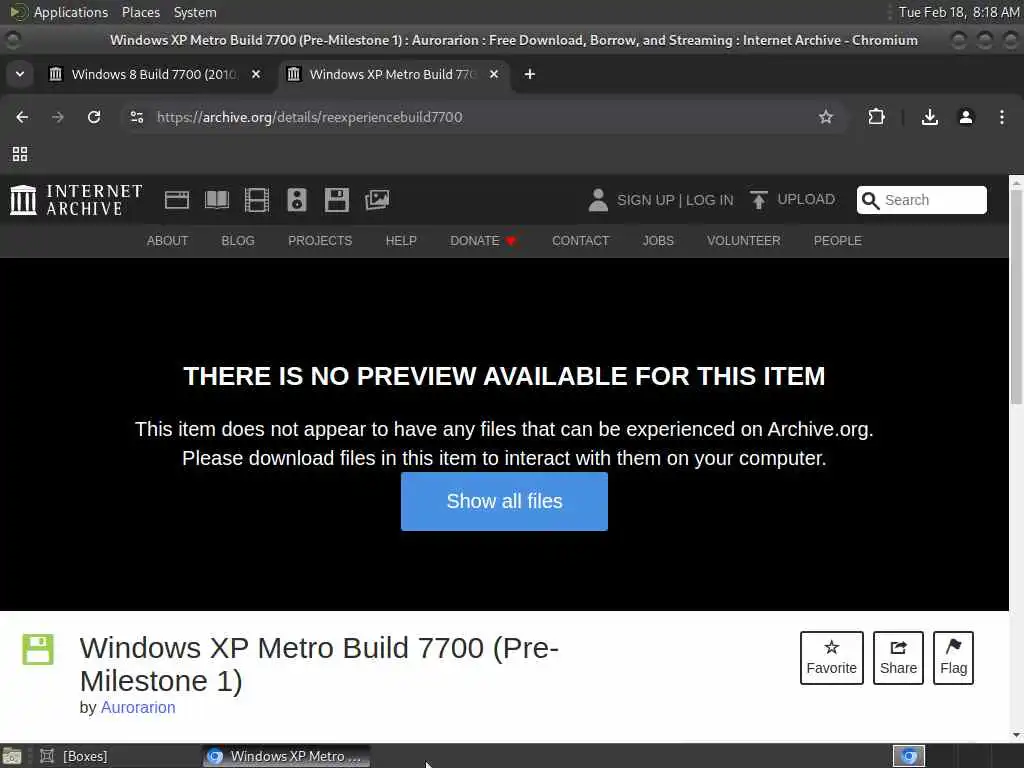Viewport: 1024px width, 768px height.
Task: View site information icon in address bar
Action: click(137, 117)
